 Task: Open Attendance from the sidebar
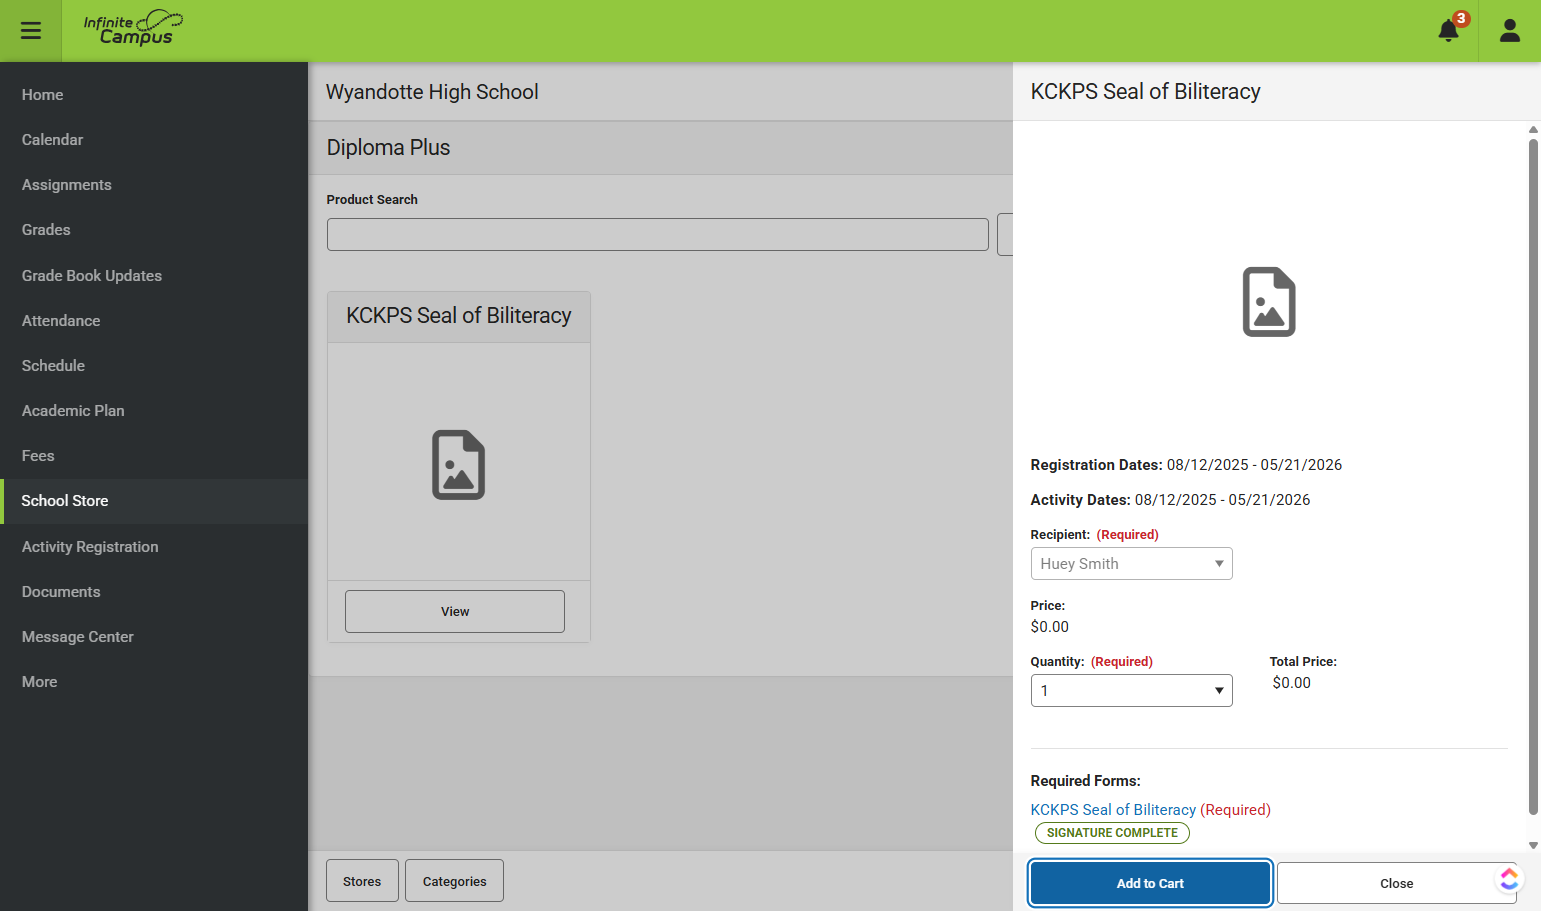154,321
